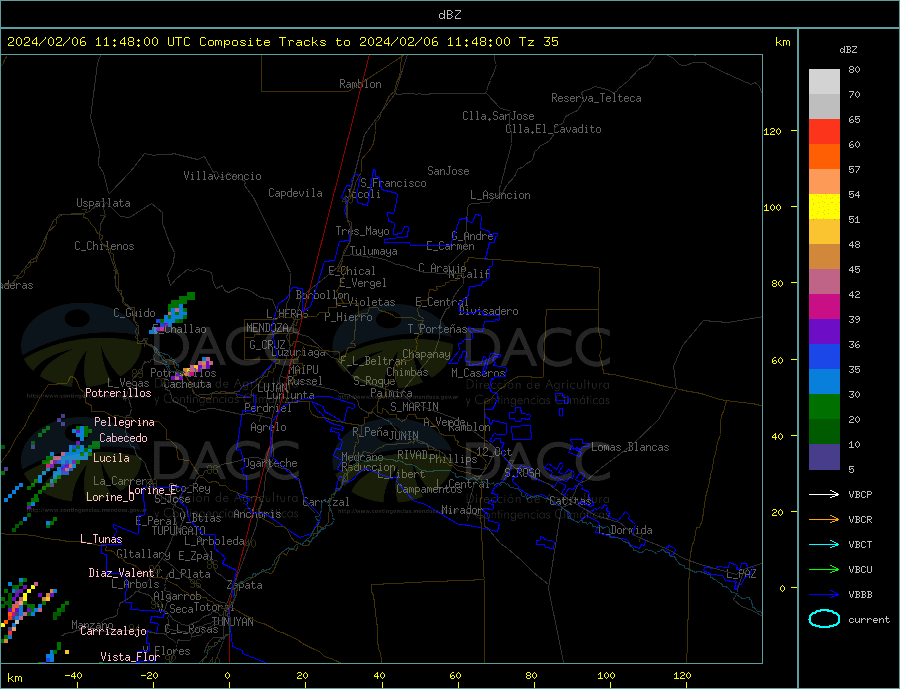
Task: Click the Tulumaya label
Action: click(x=374, y=251)
